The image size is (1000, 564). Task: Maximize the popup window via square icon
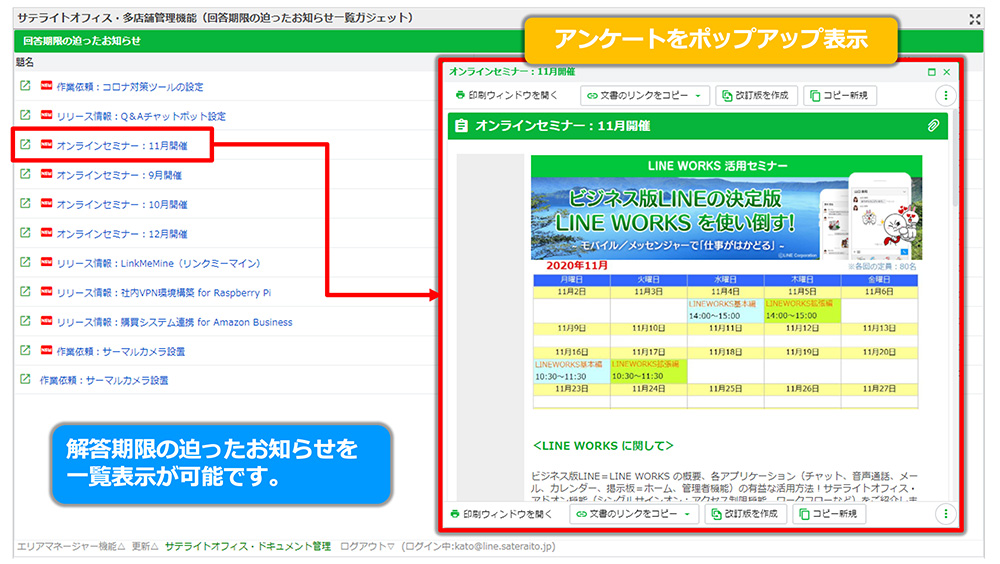pos(932,72)
